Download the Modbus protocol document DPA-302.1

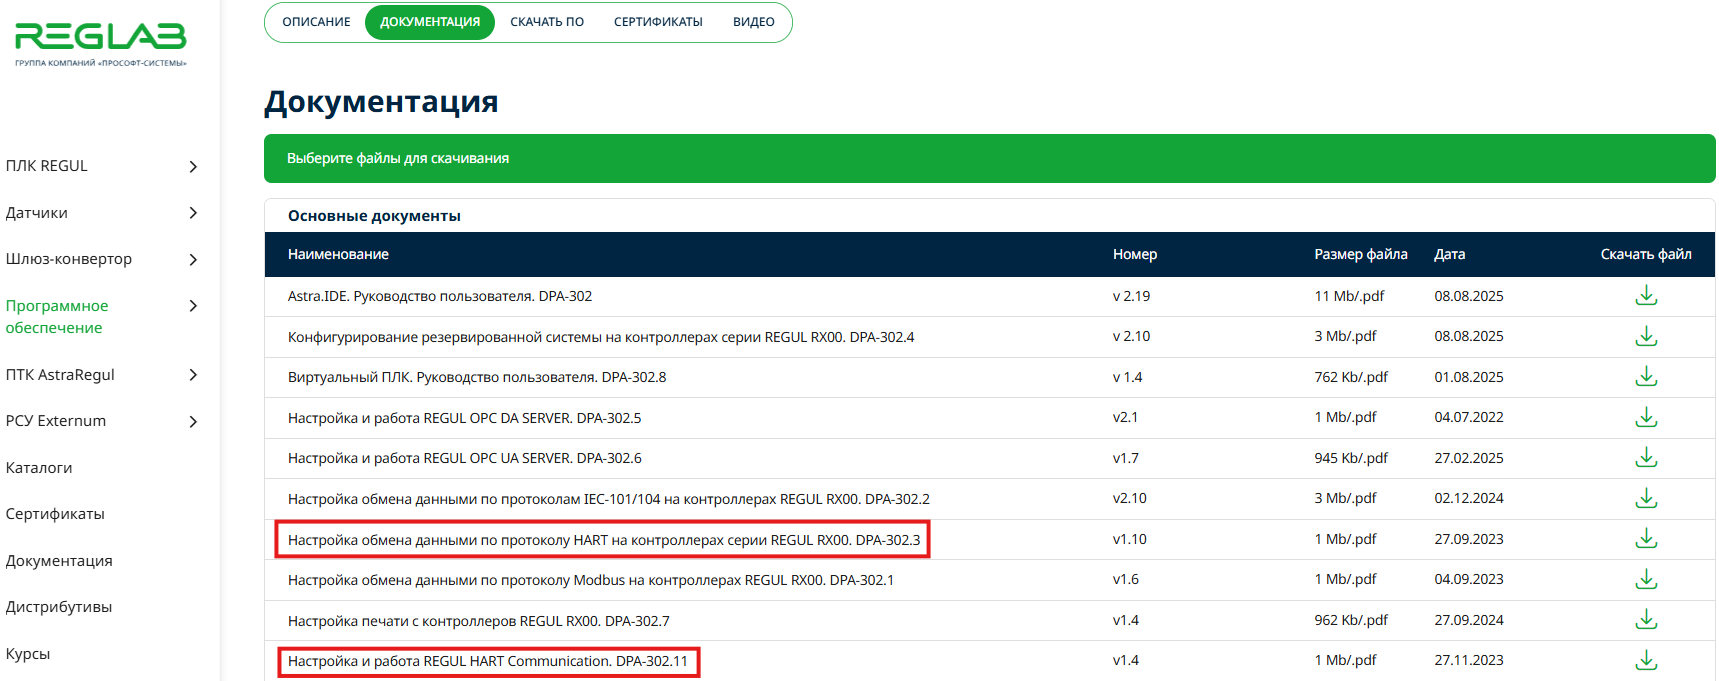pos(1645,580)
